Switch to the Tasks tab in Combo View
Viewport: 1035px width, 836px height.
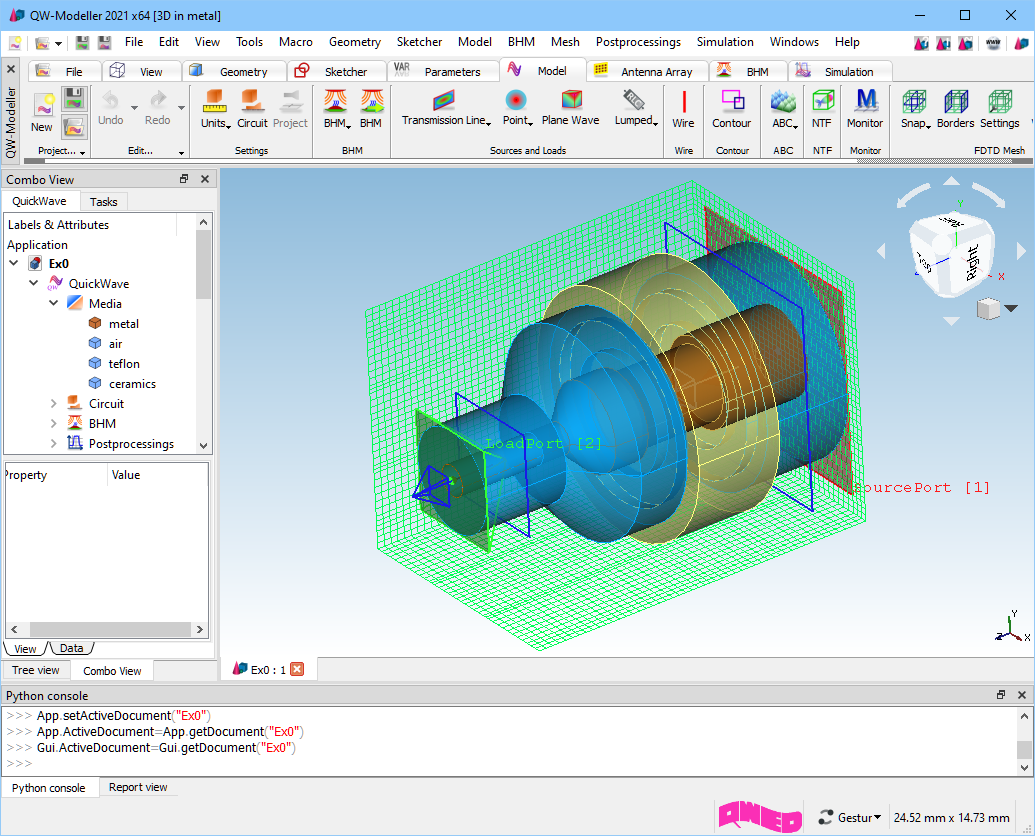tap(104, 201)
